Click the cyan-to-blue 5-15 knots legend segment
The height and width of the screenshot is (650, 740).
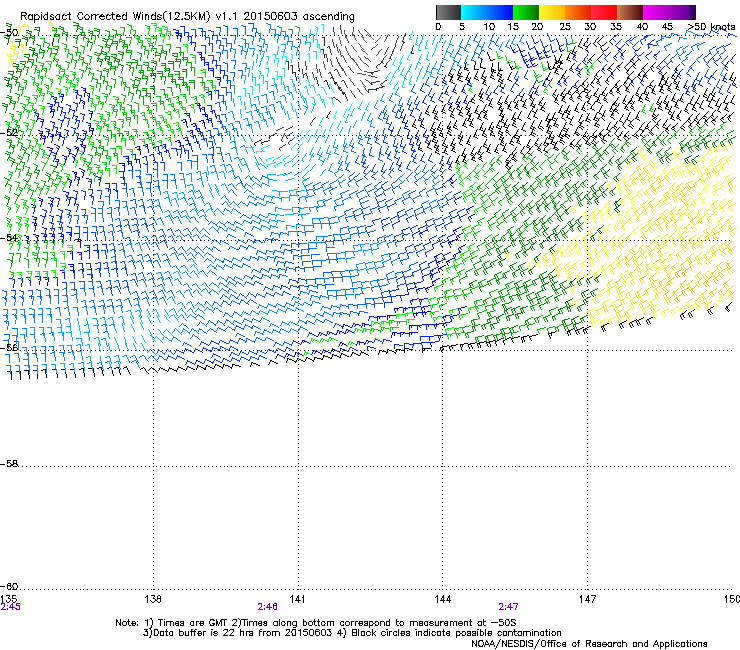pos(487,12)
